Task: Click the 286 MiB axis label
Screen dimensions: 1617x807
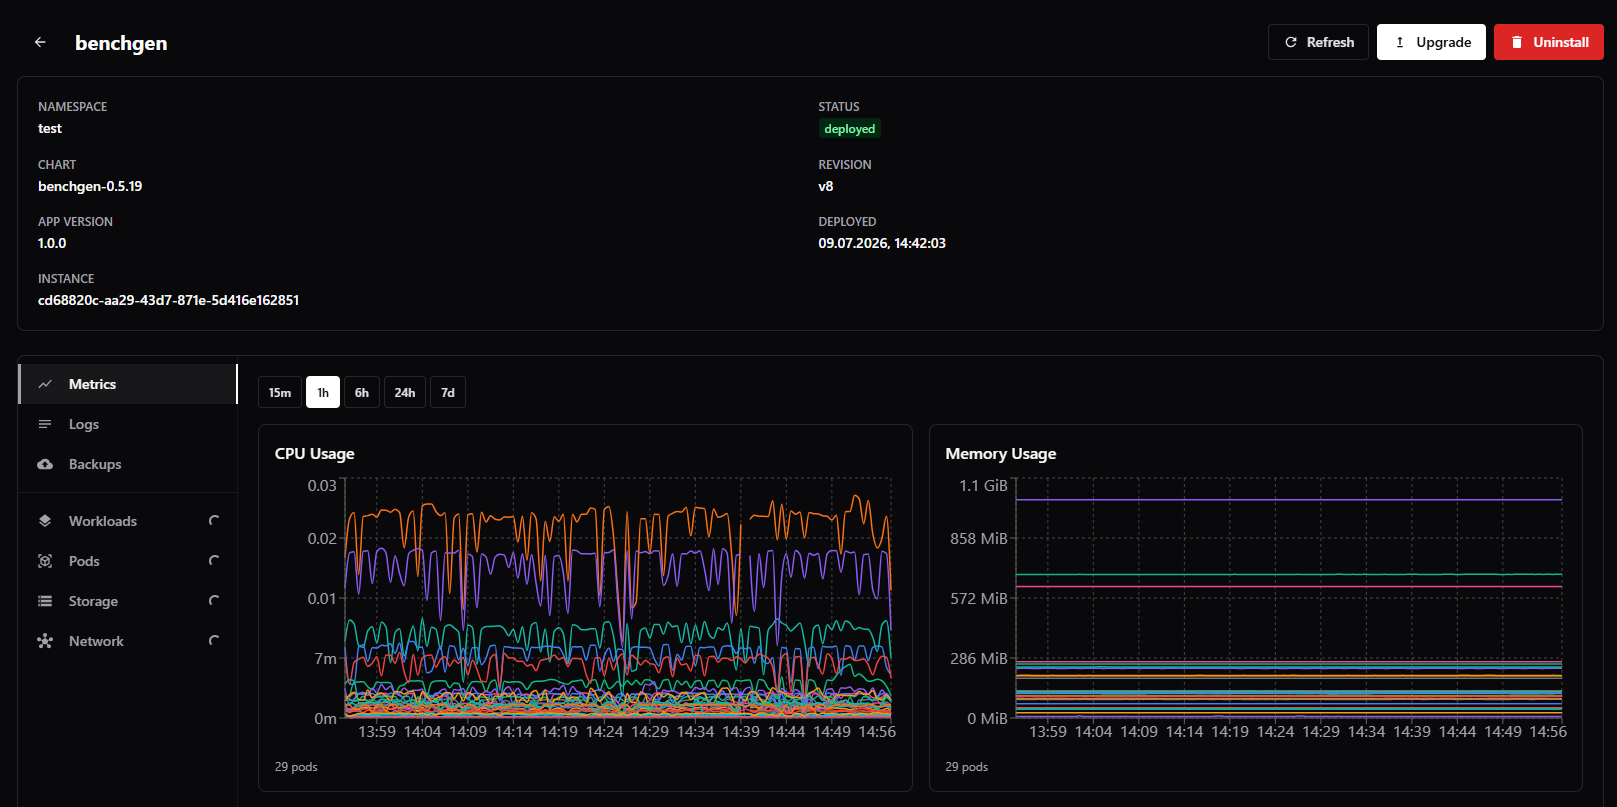Action: [x=979, y=658]
